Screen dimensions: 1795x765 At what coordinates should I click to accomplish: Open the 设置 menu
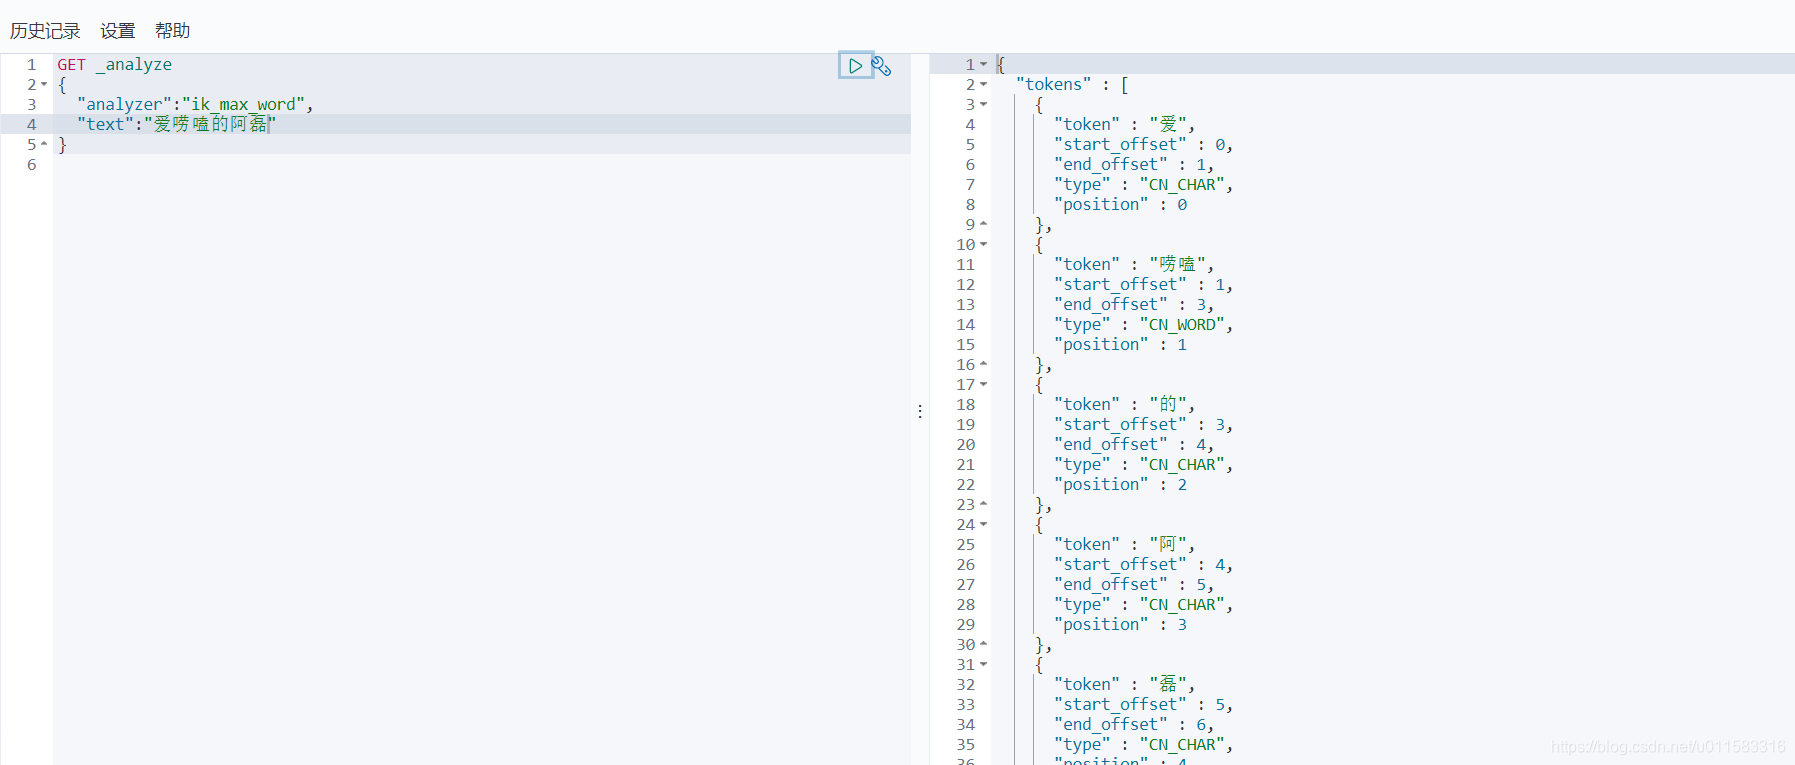[118, 31]
